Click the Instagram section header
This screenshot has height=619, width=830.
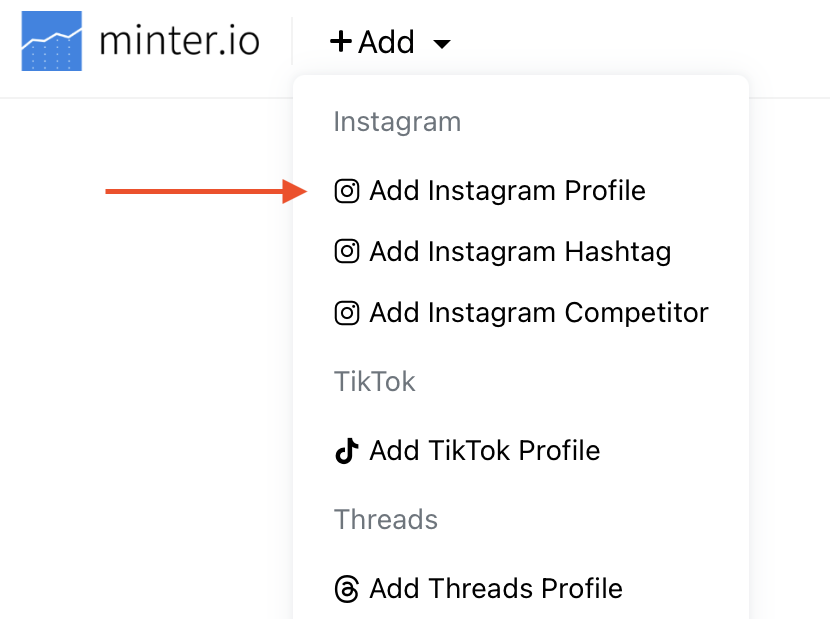[x=397, y=122]
